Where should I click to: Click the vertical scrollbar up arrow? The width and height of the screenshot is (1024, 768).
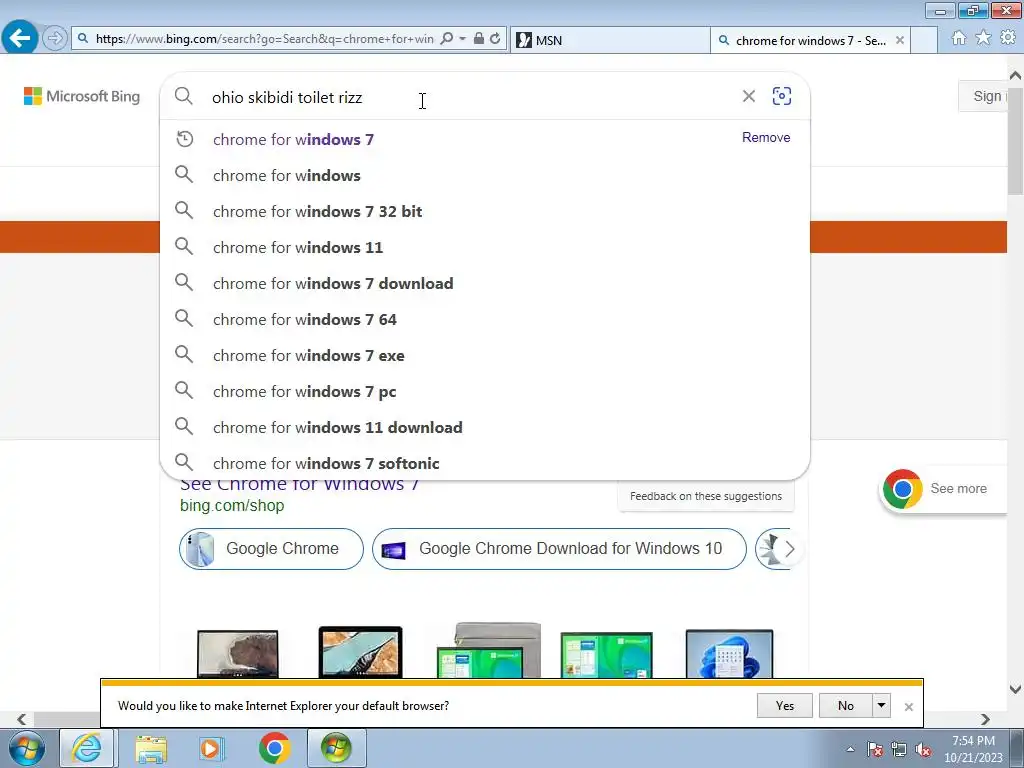[x=1016, y=75]
